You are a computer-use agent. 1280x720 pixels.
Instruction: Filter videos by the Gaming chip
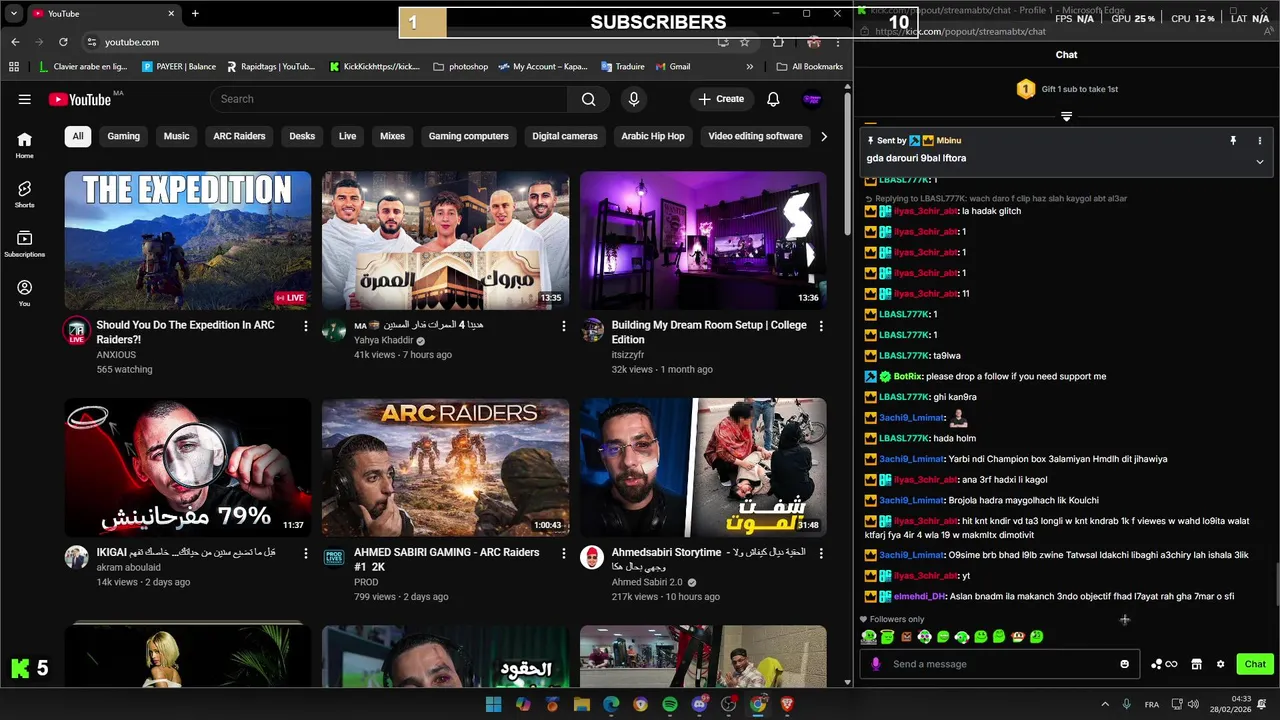pyautogui.click(x=124, y=136)
